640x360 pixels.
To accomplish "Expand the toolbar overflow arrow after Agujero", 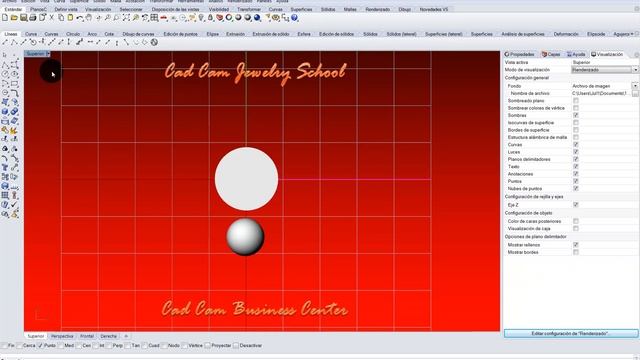I will 632,34.
